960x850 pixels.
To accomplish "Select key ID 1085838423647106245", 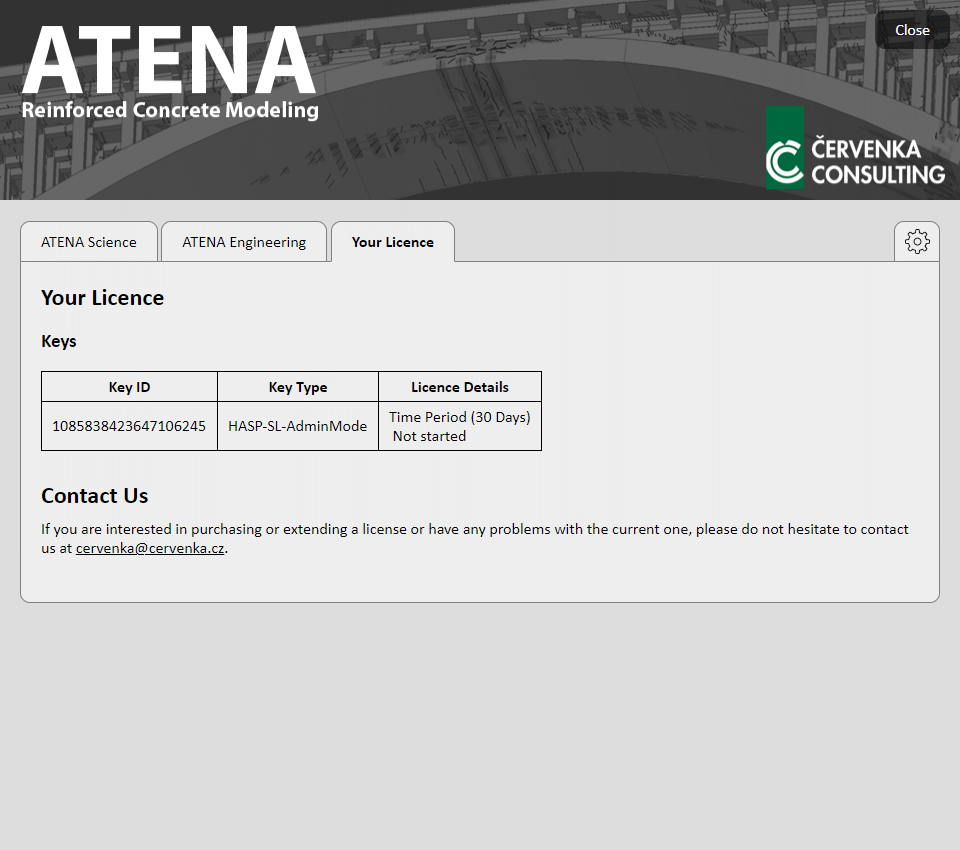I will point(129,426).
